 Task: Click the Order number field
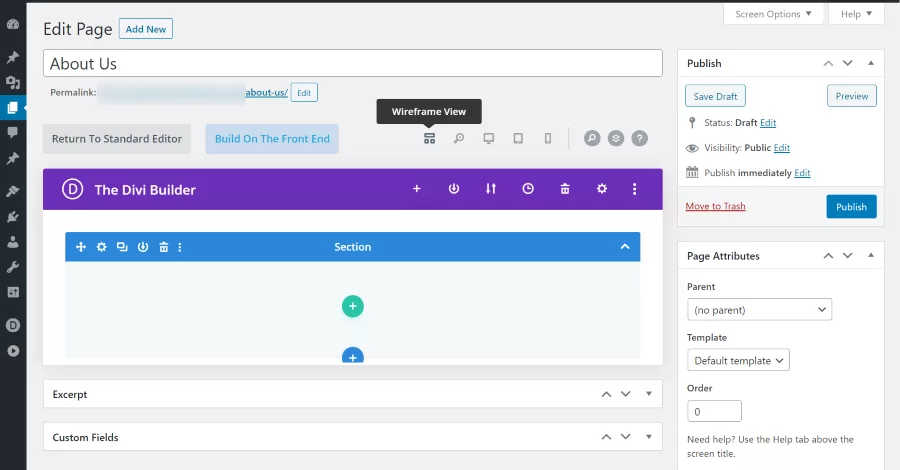(x=714, y=411)
